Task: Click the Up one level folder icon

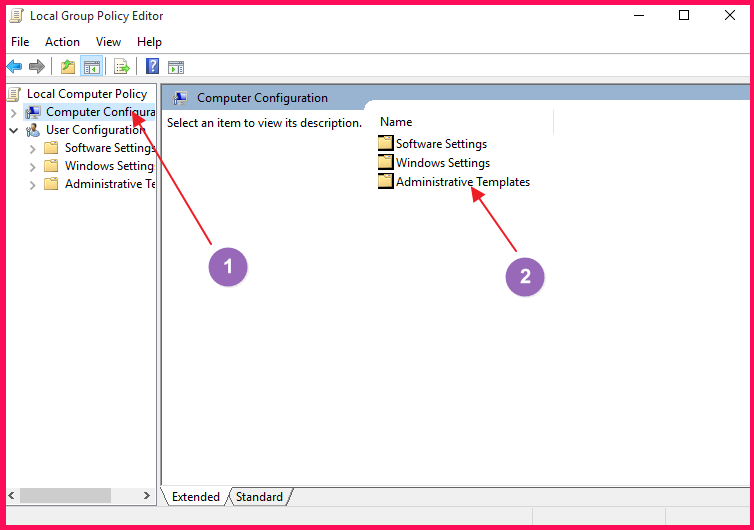Action: click(x=67, y=67)
